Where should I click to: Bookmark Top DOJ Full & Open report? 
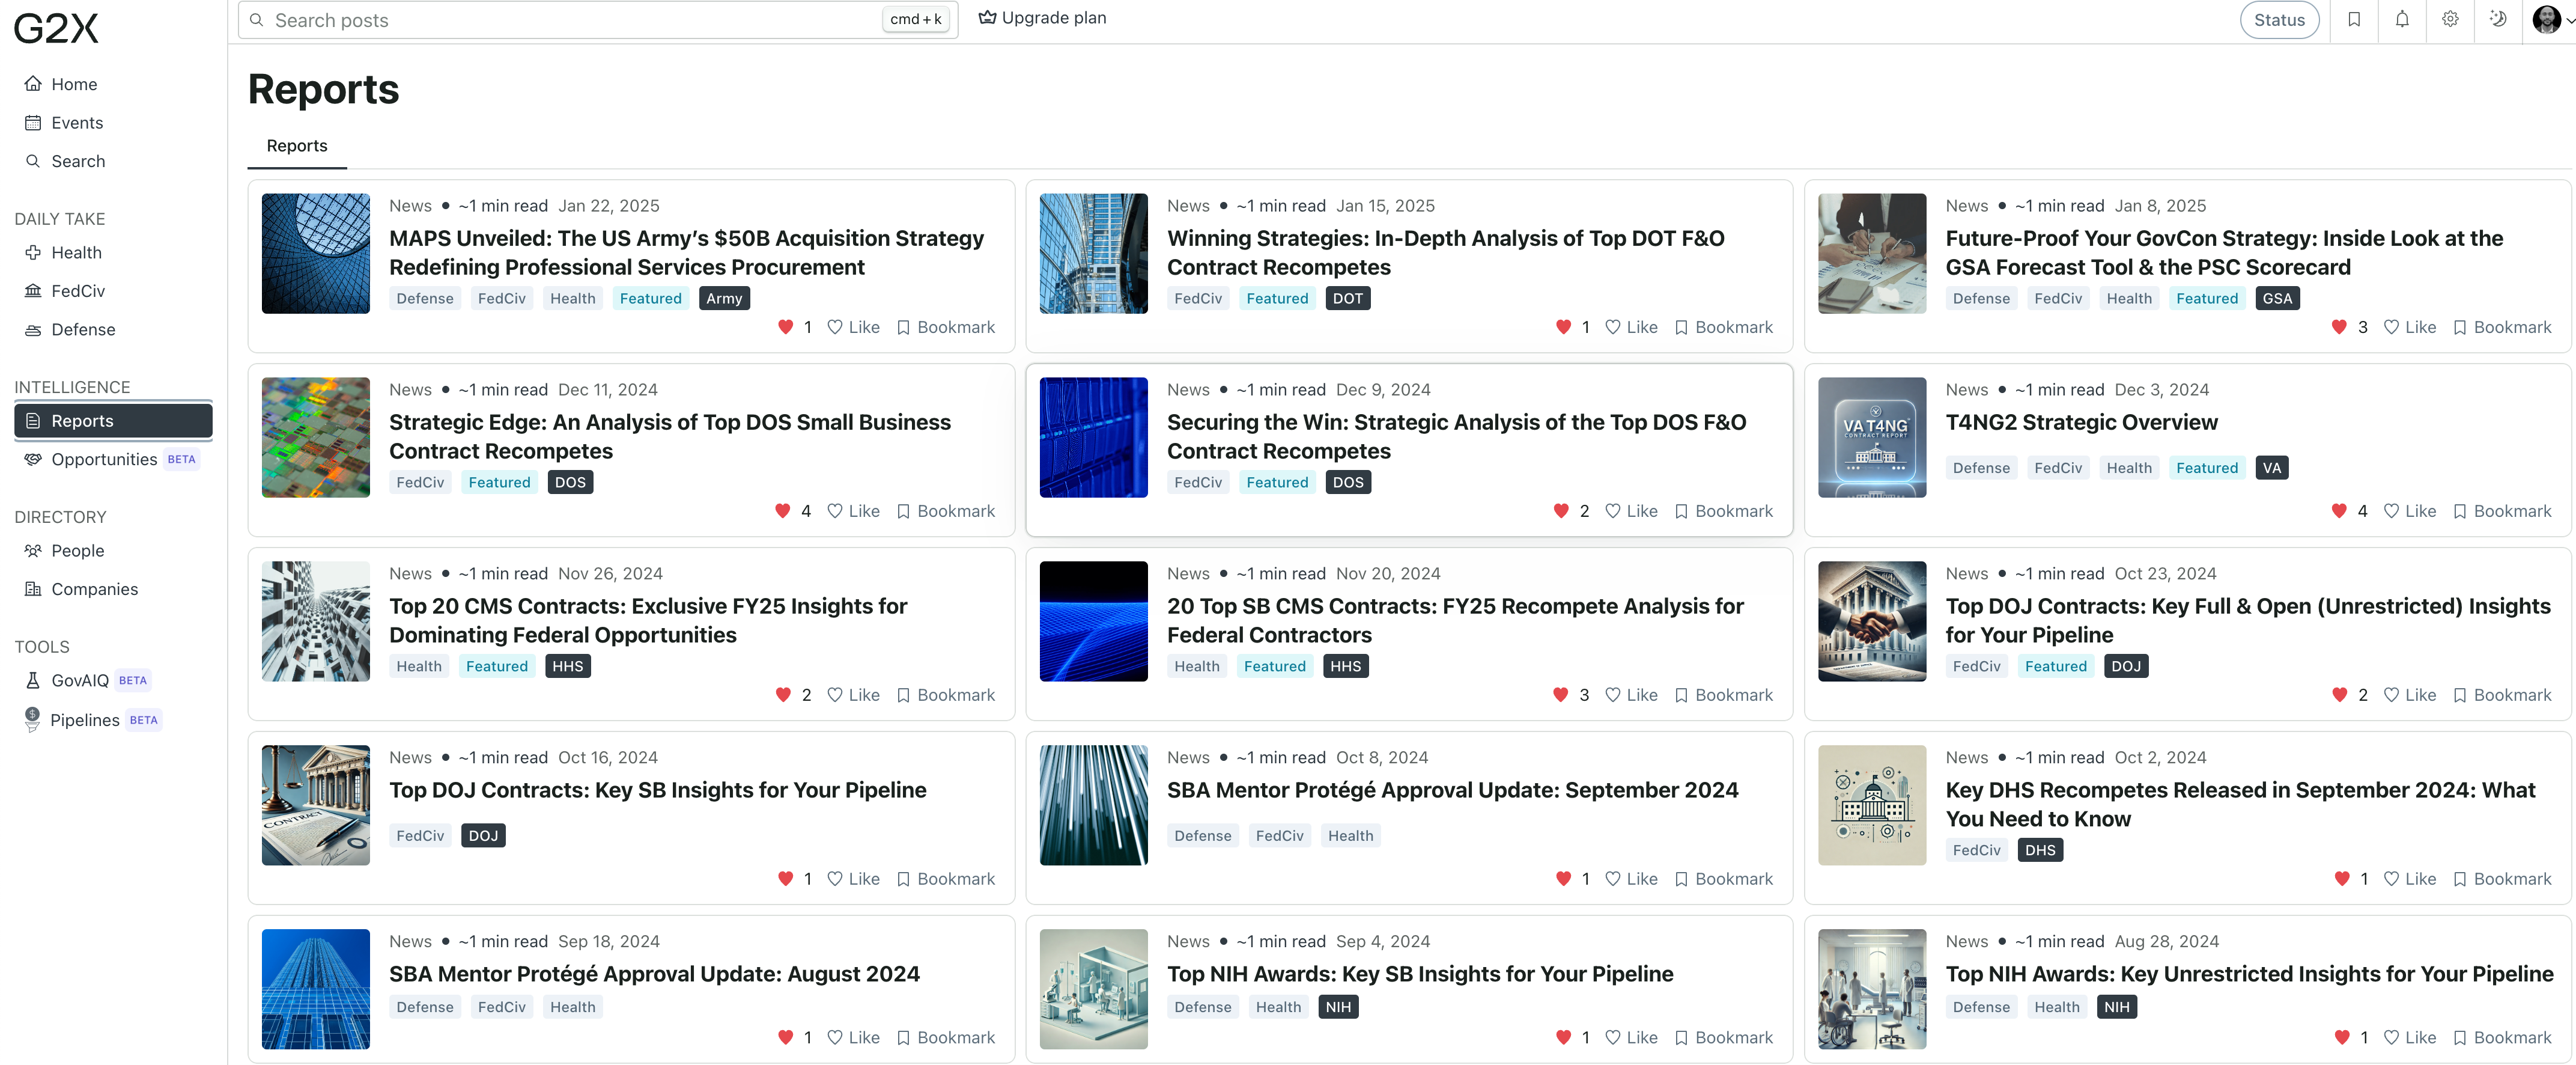[2502, 695]
